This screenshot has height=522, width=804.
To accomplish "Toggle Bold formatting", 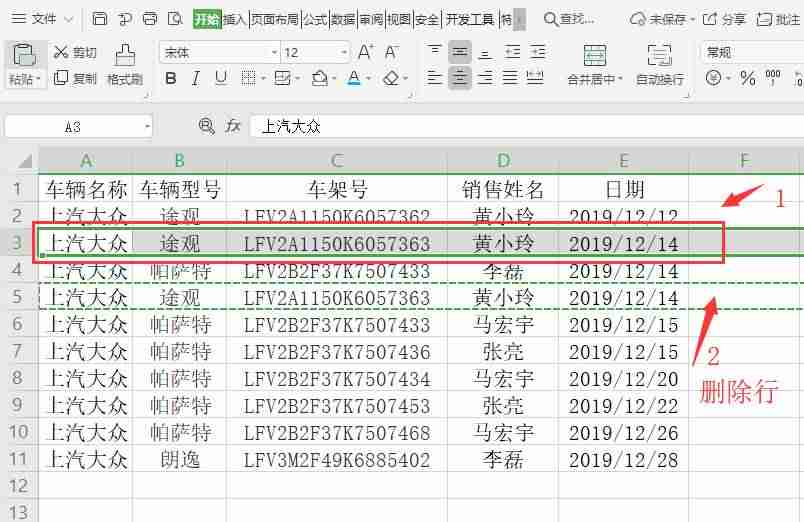I will tap(171, 78).
